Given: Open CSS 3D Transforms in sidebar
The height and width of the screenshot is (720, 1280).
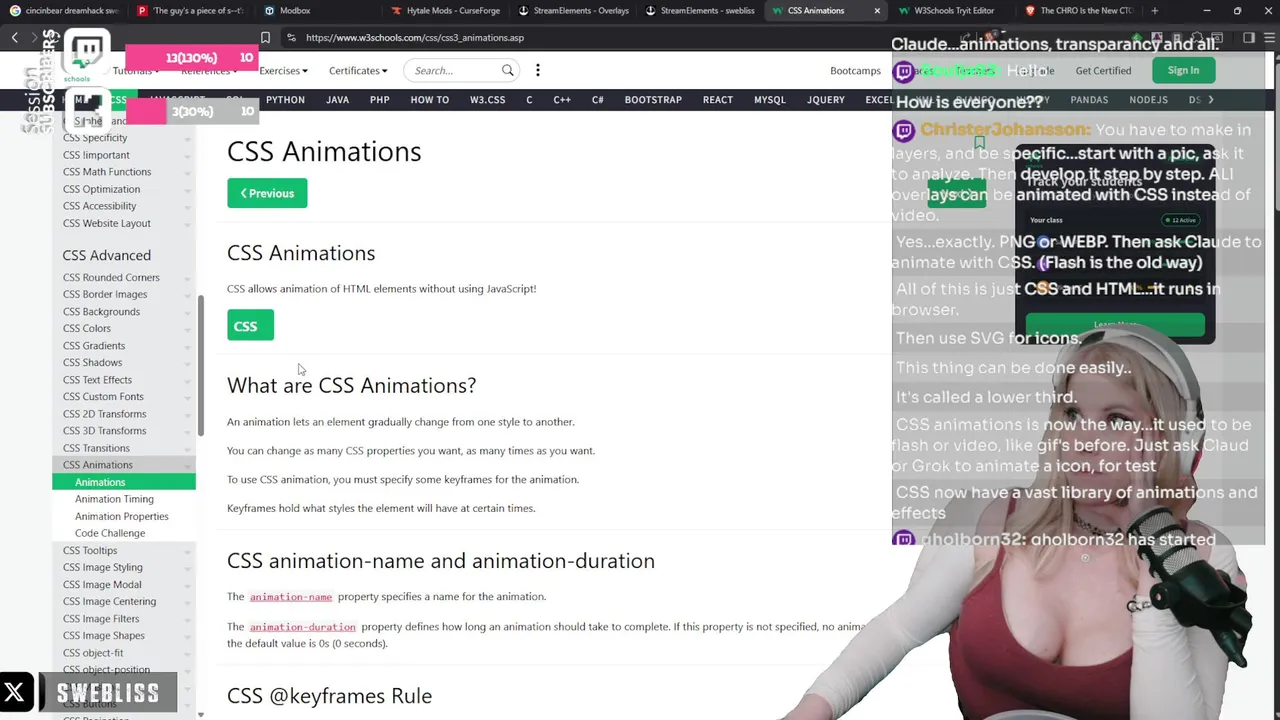Looking at the screenshot, I should click(104, 431).
